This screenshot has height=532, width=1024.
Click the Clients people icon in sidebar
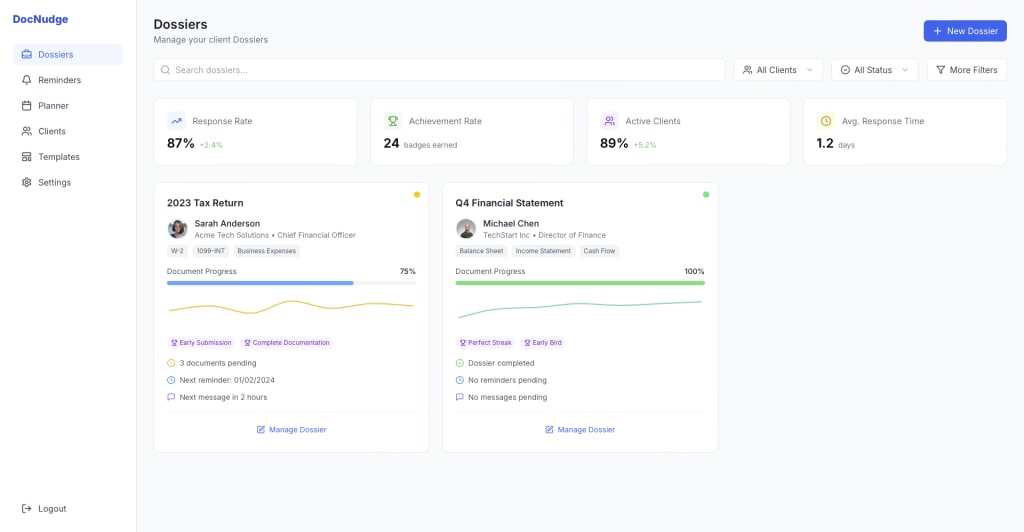27,131
